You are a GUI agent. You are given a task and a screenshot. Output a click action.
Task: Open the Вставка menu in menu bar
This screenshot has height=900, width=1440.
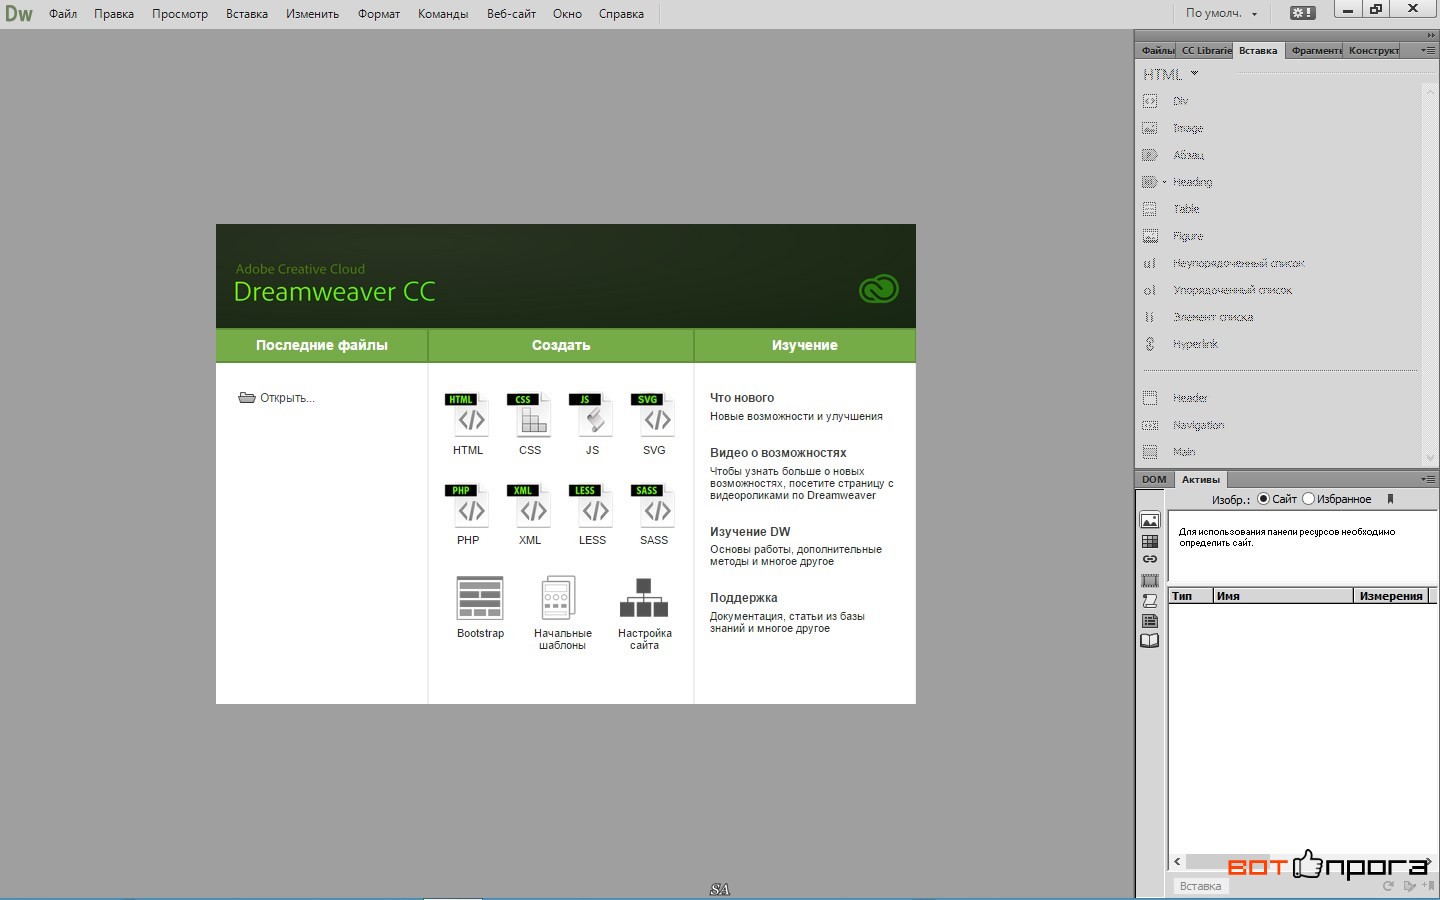pyautogui.click(x=247, y=14)
